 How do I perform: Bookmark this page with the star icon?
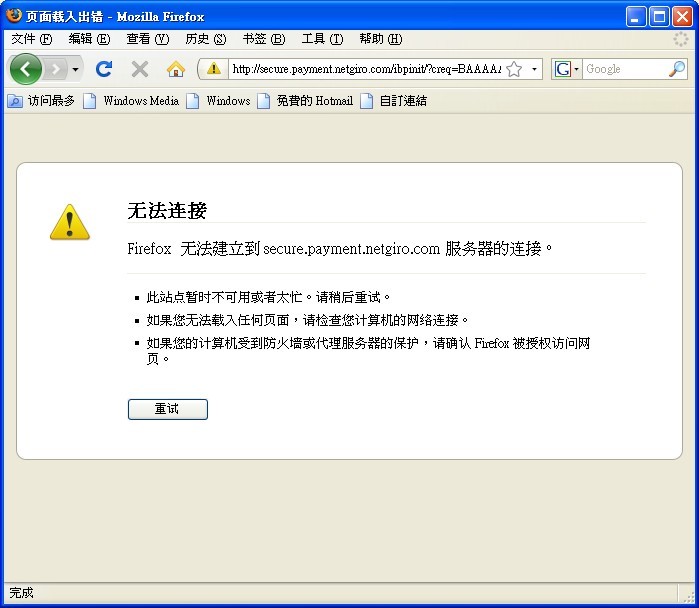[x=514, y=69]
